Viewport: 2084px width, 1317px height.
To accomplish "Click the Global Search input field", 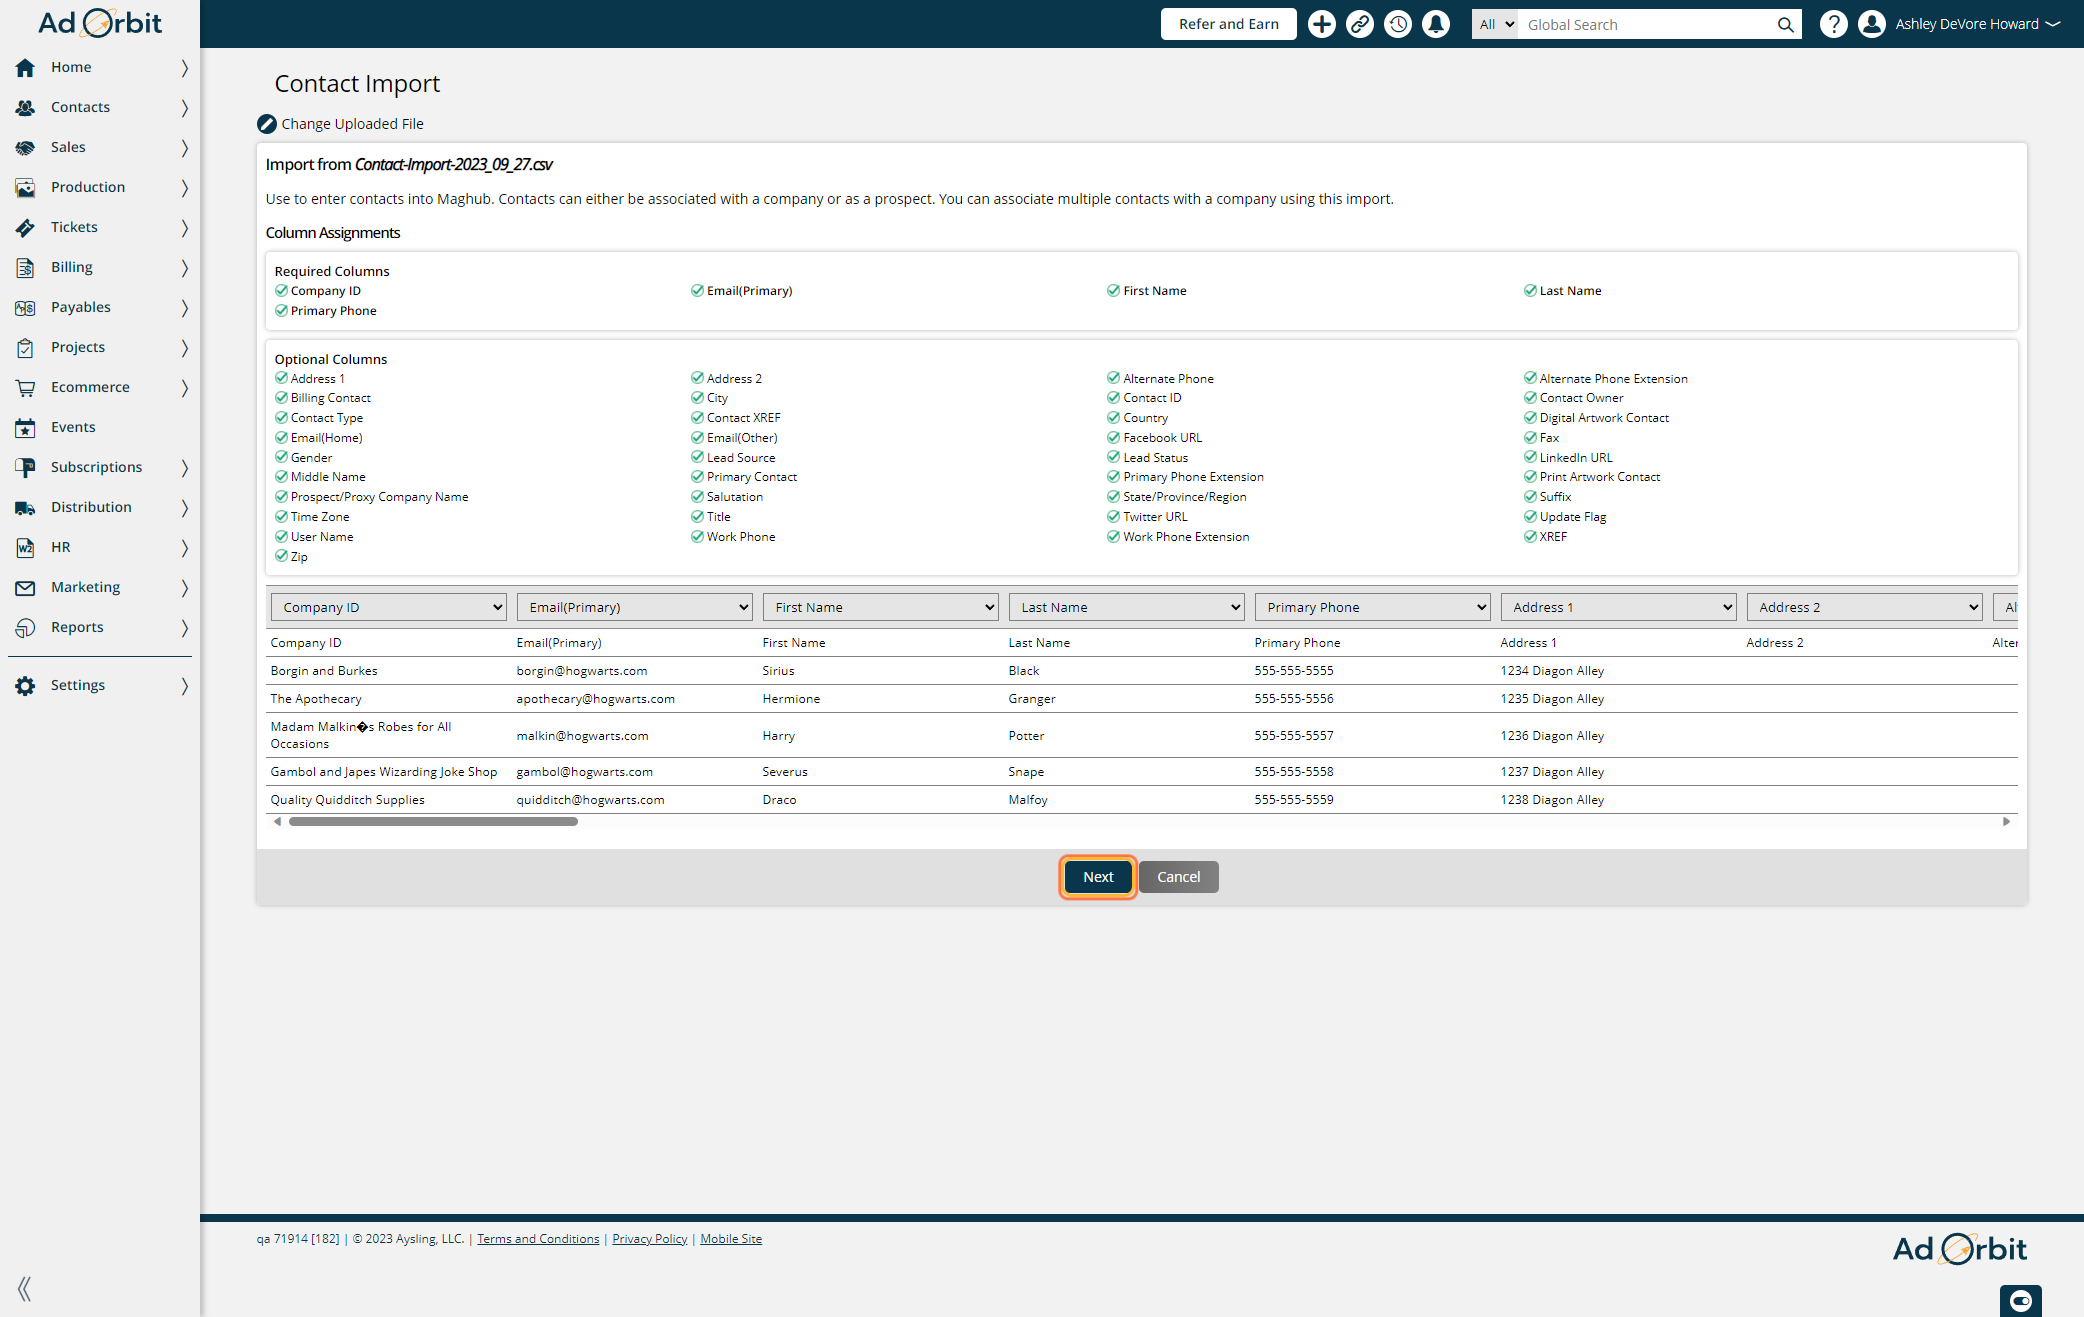I will click(1647, 25).
